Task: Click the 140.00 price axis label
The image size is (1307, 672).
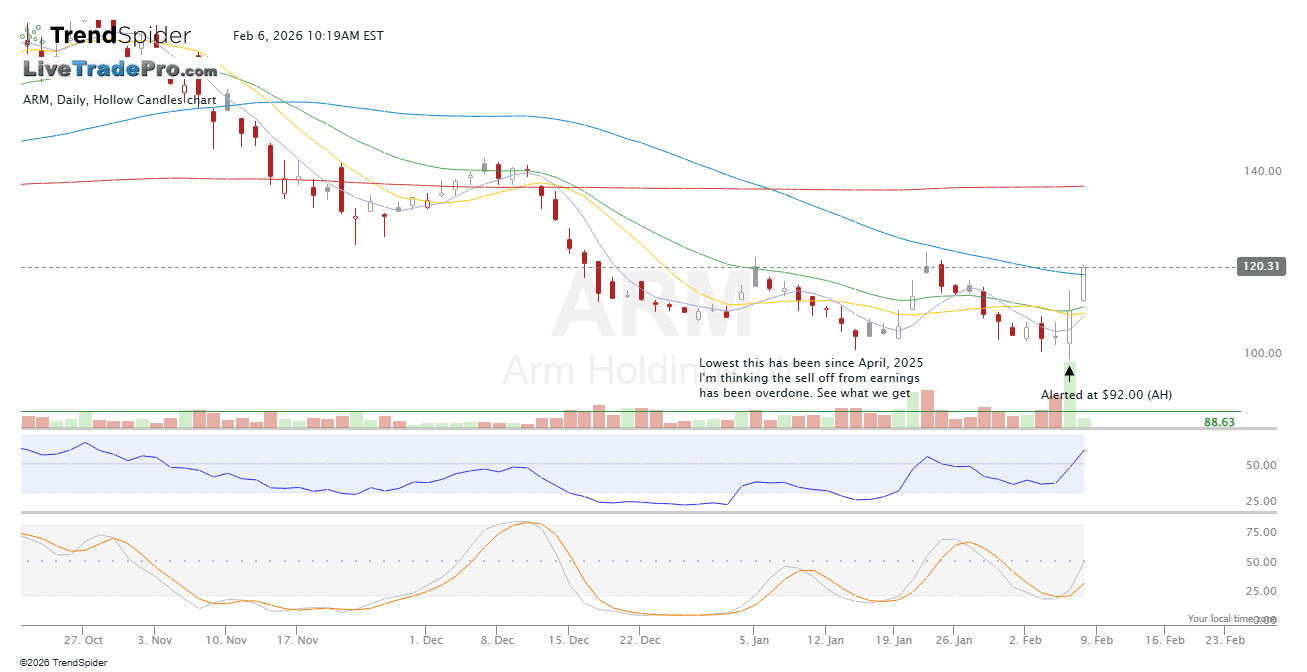Action: 1262,171
